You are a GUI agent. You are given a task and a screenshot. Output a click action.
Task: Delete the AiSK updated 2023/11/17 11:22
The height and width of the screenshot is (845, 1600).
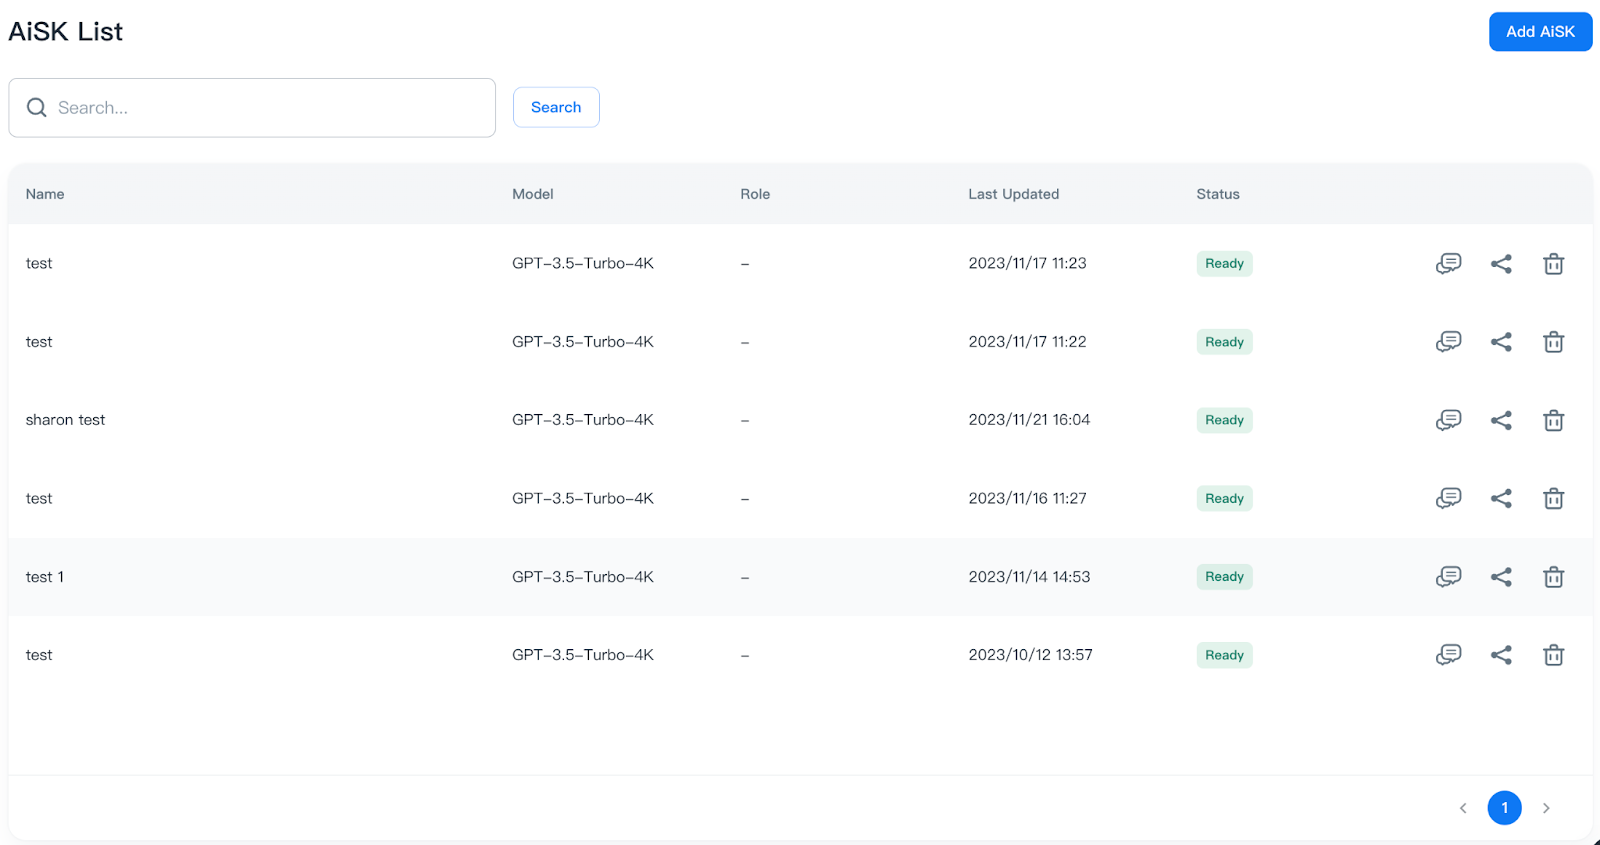tap(1553, 342)
